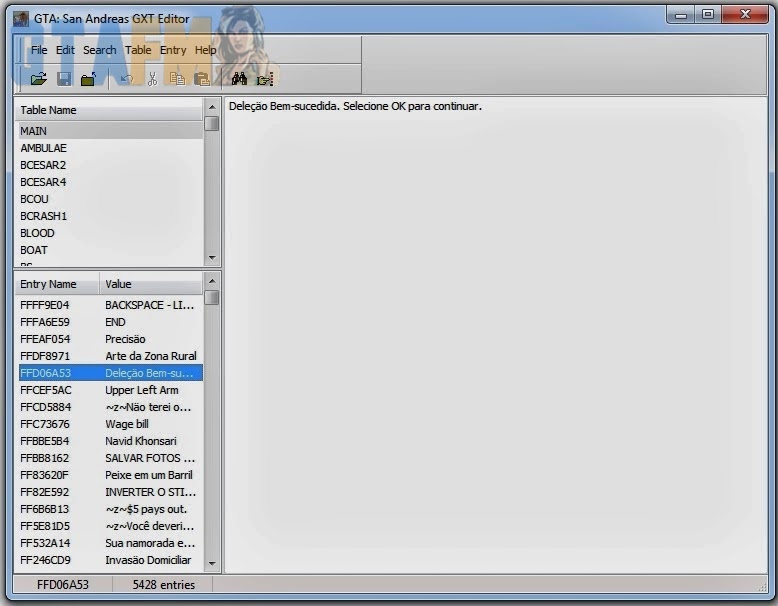Select entry FF532A14
This screenshot has height=606, width=778.
110,543
